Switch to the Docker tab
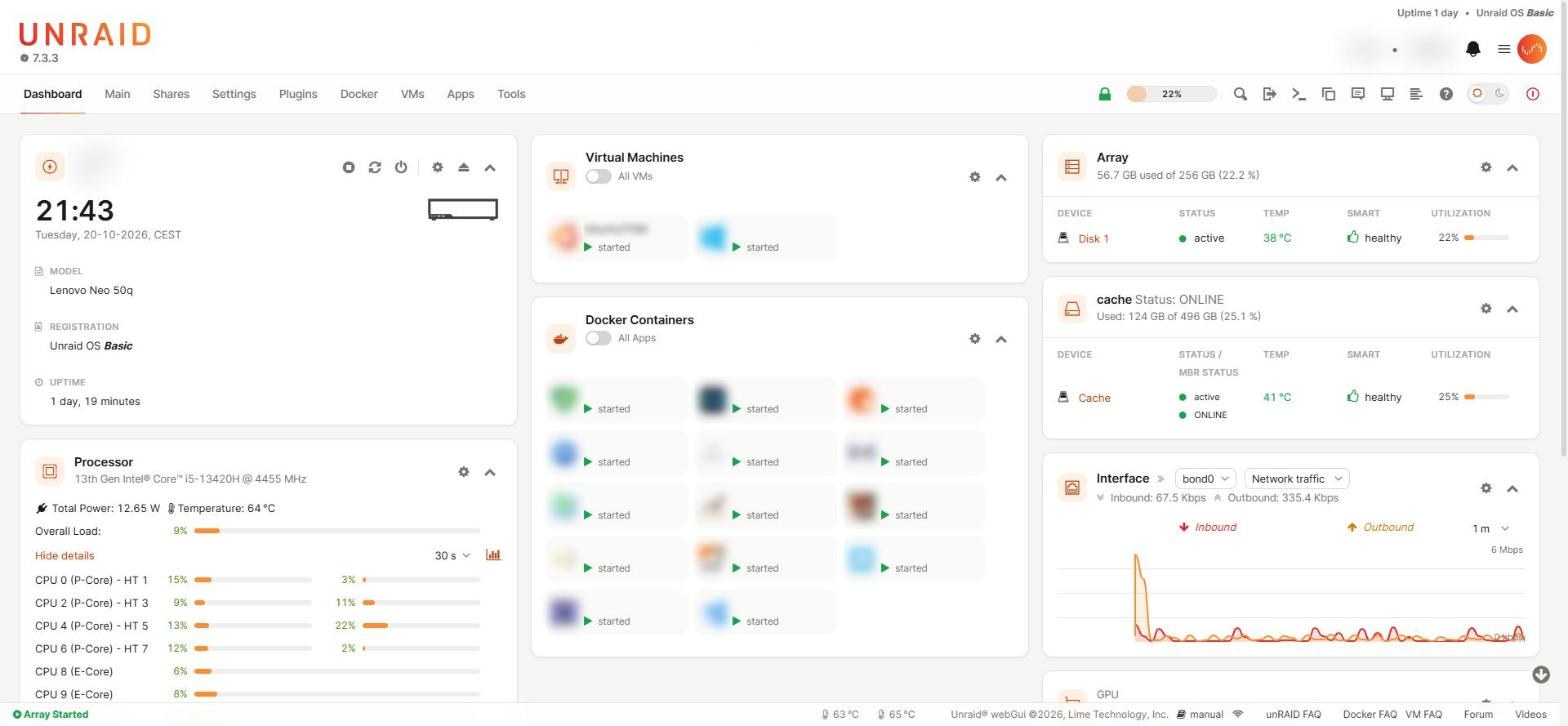Screen dimensions: 1568x726 tap(359, 94)
